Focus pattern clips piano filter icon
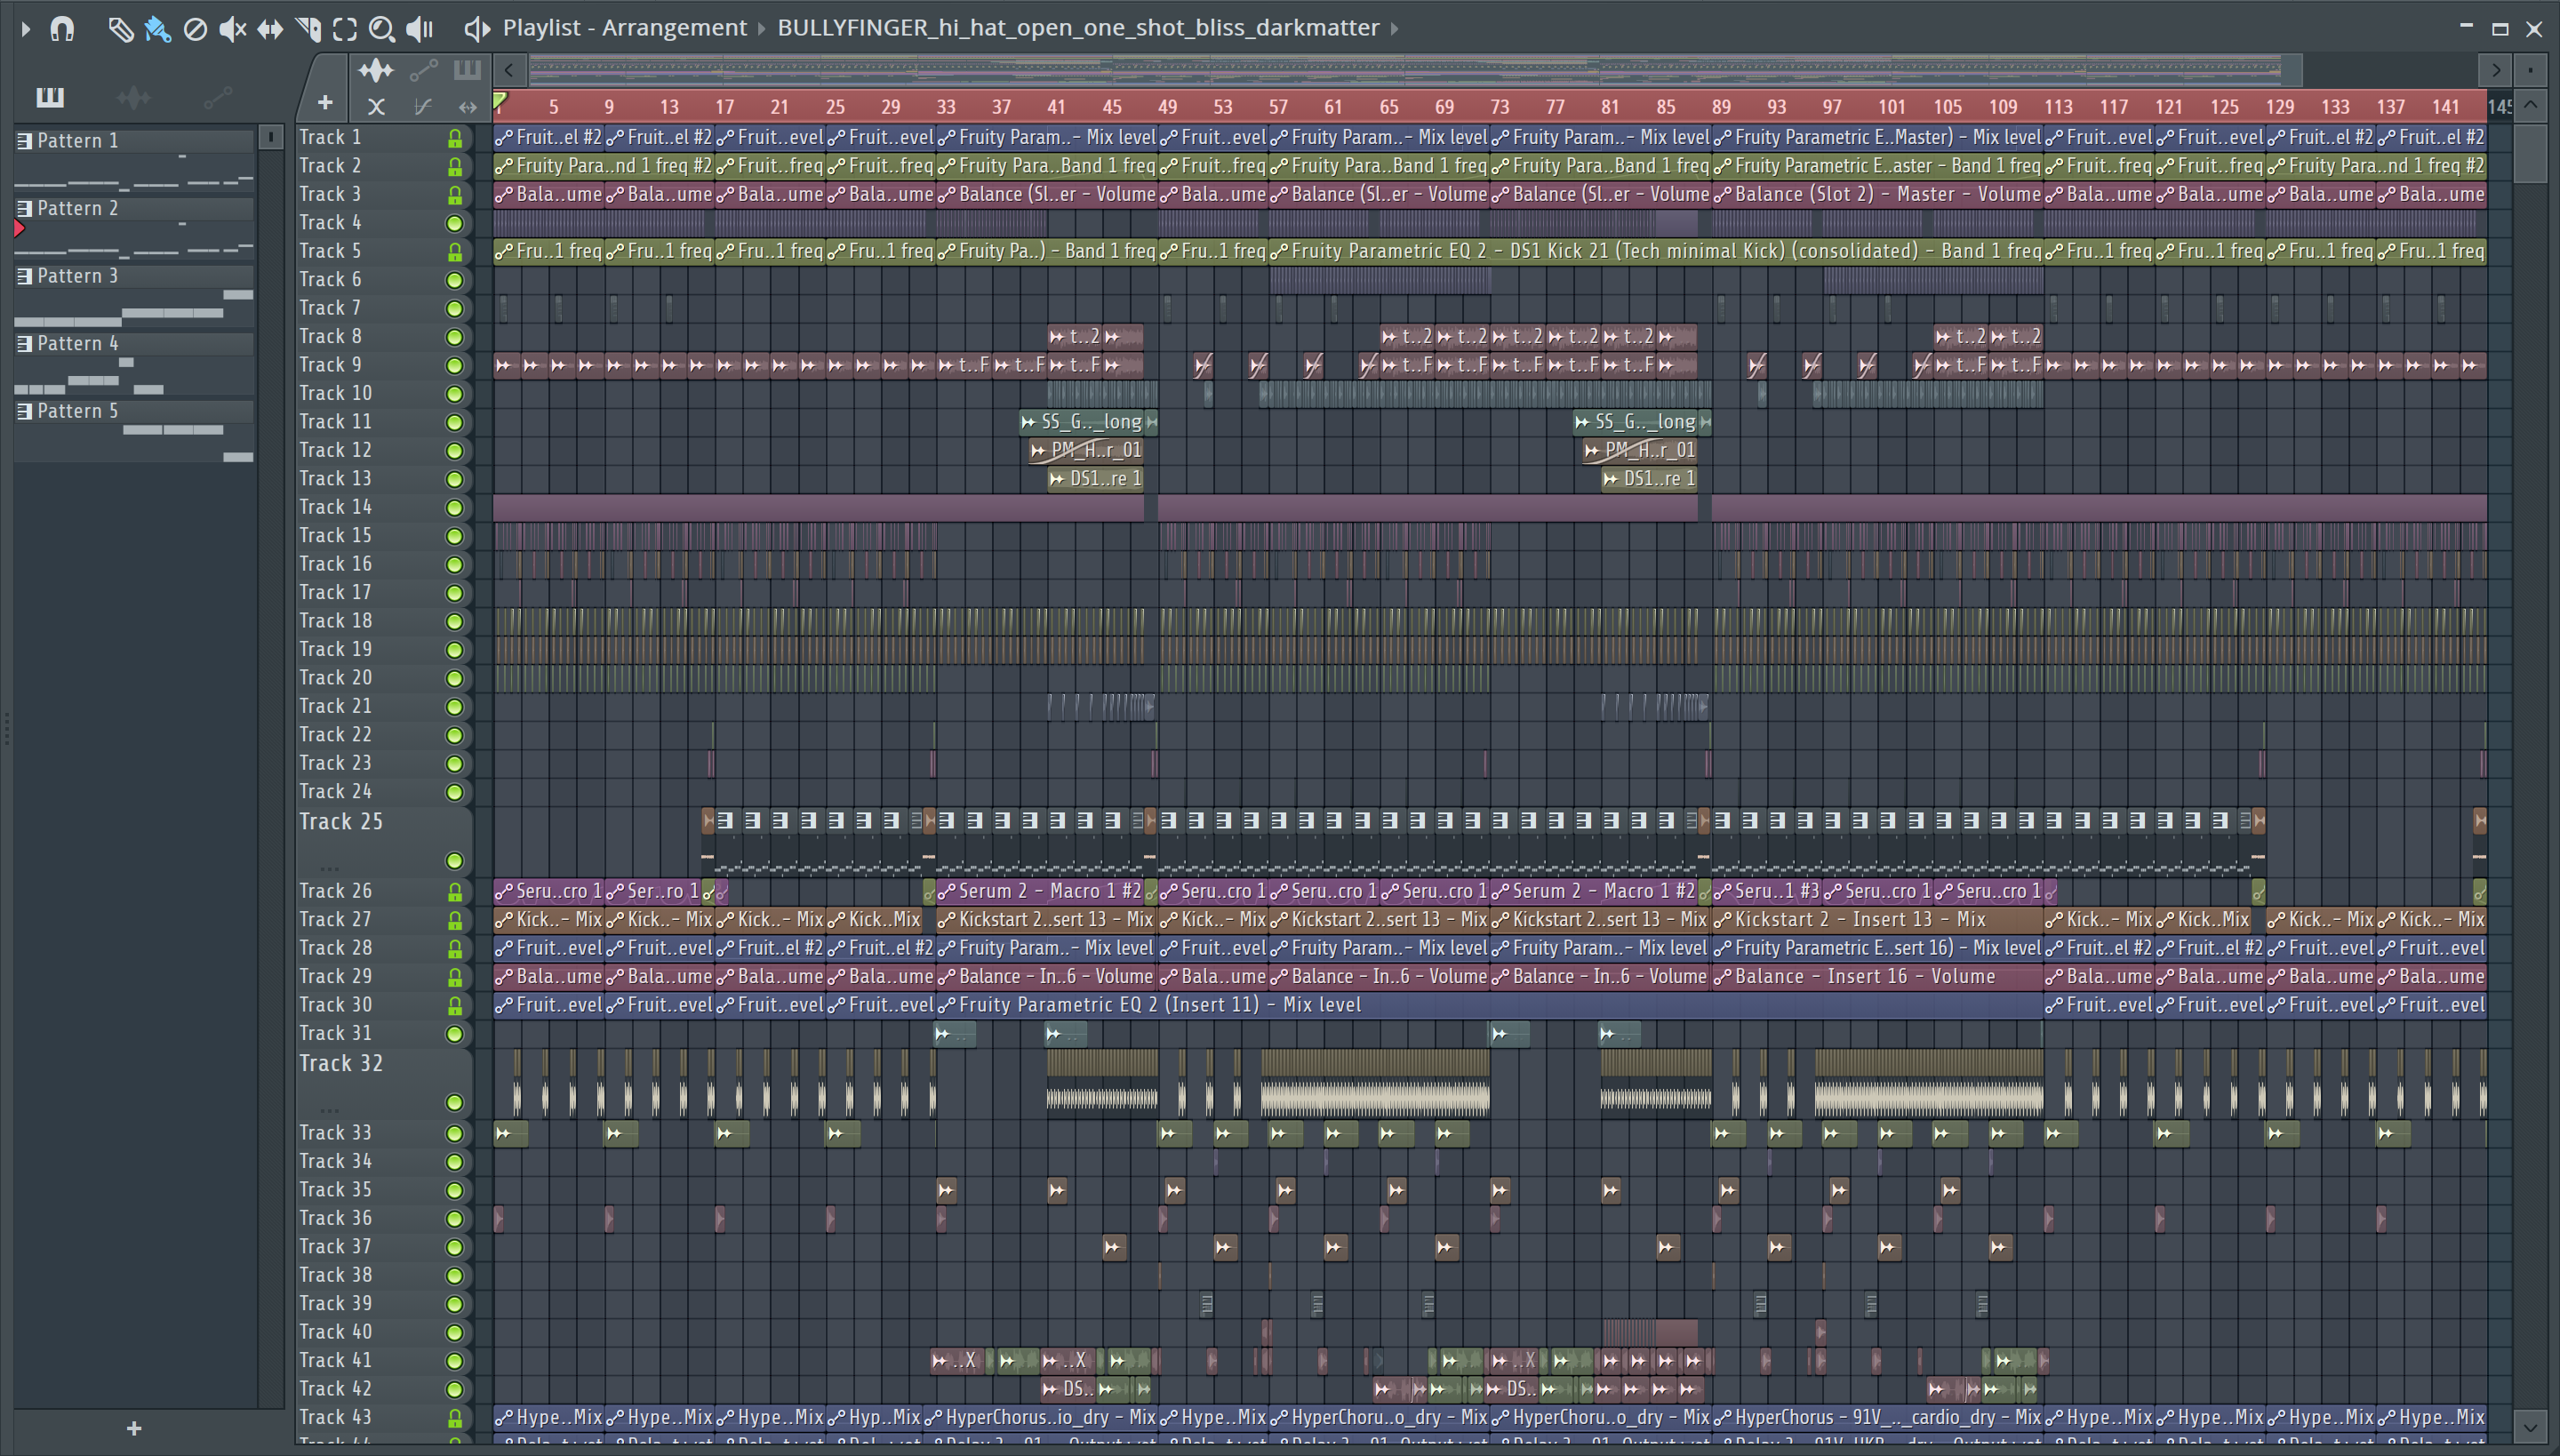This screenshot has width=2560, height=1456. [x=467, y=70]
